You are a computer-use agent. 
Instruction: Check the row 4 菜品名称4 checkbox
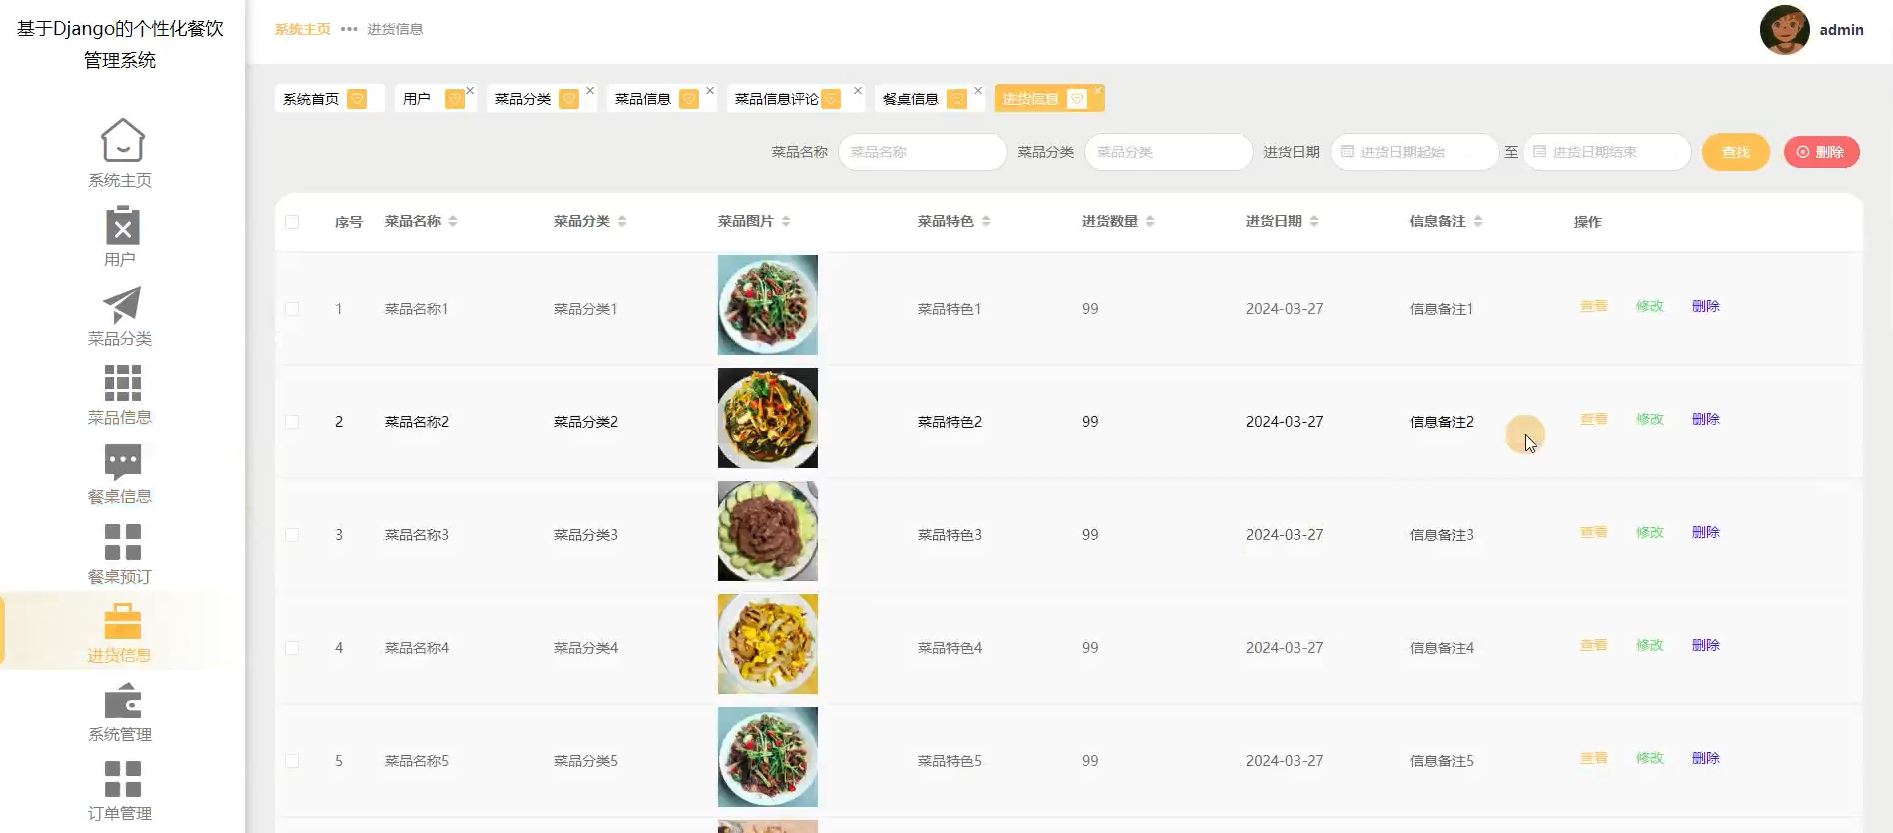tap(292, 648)
